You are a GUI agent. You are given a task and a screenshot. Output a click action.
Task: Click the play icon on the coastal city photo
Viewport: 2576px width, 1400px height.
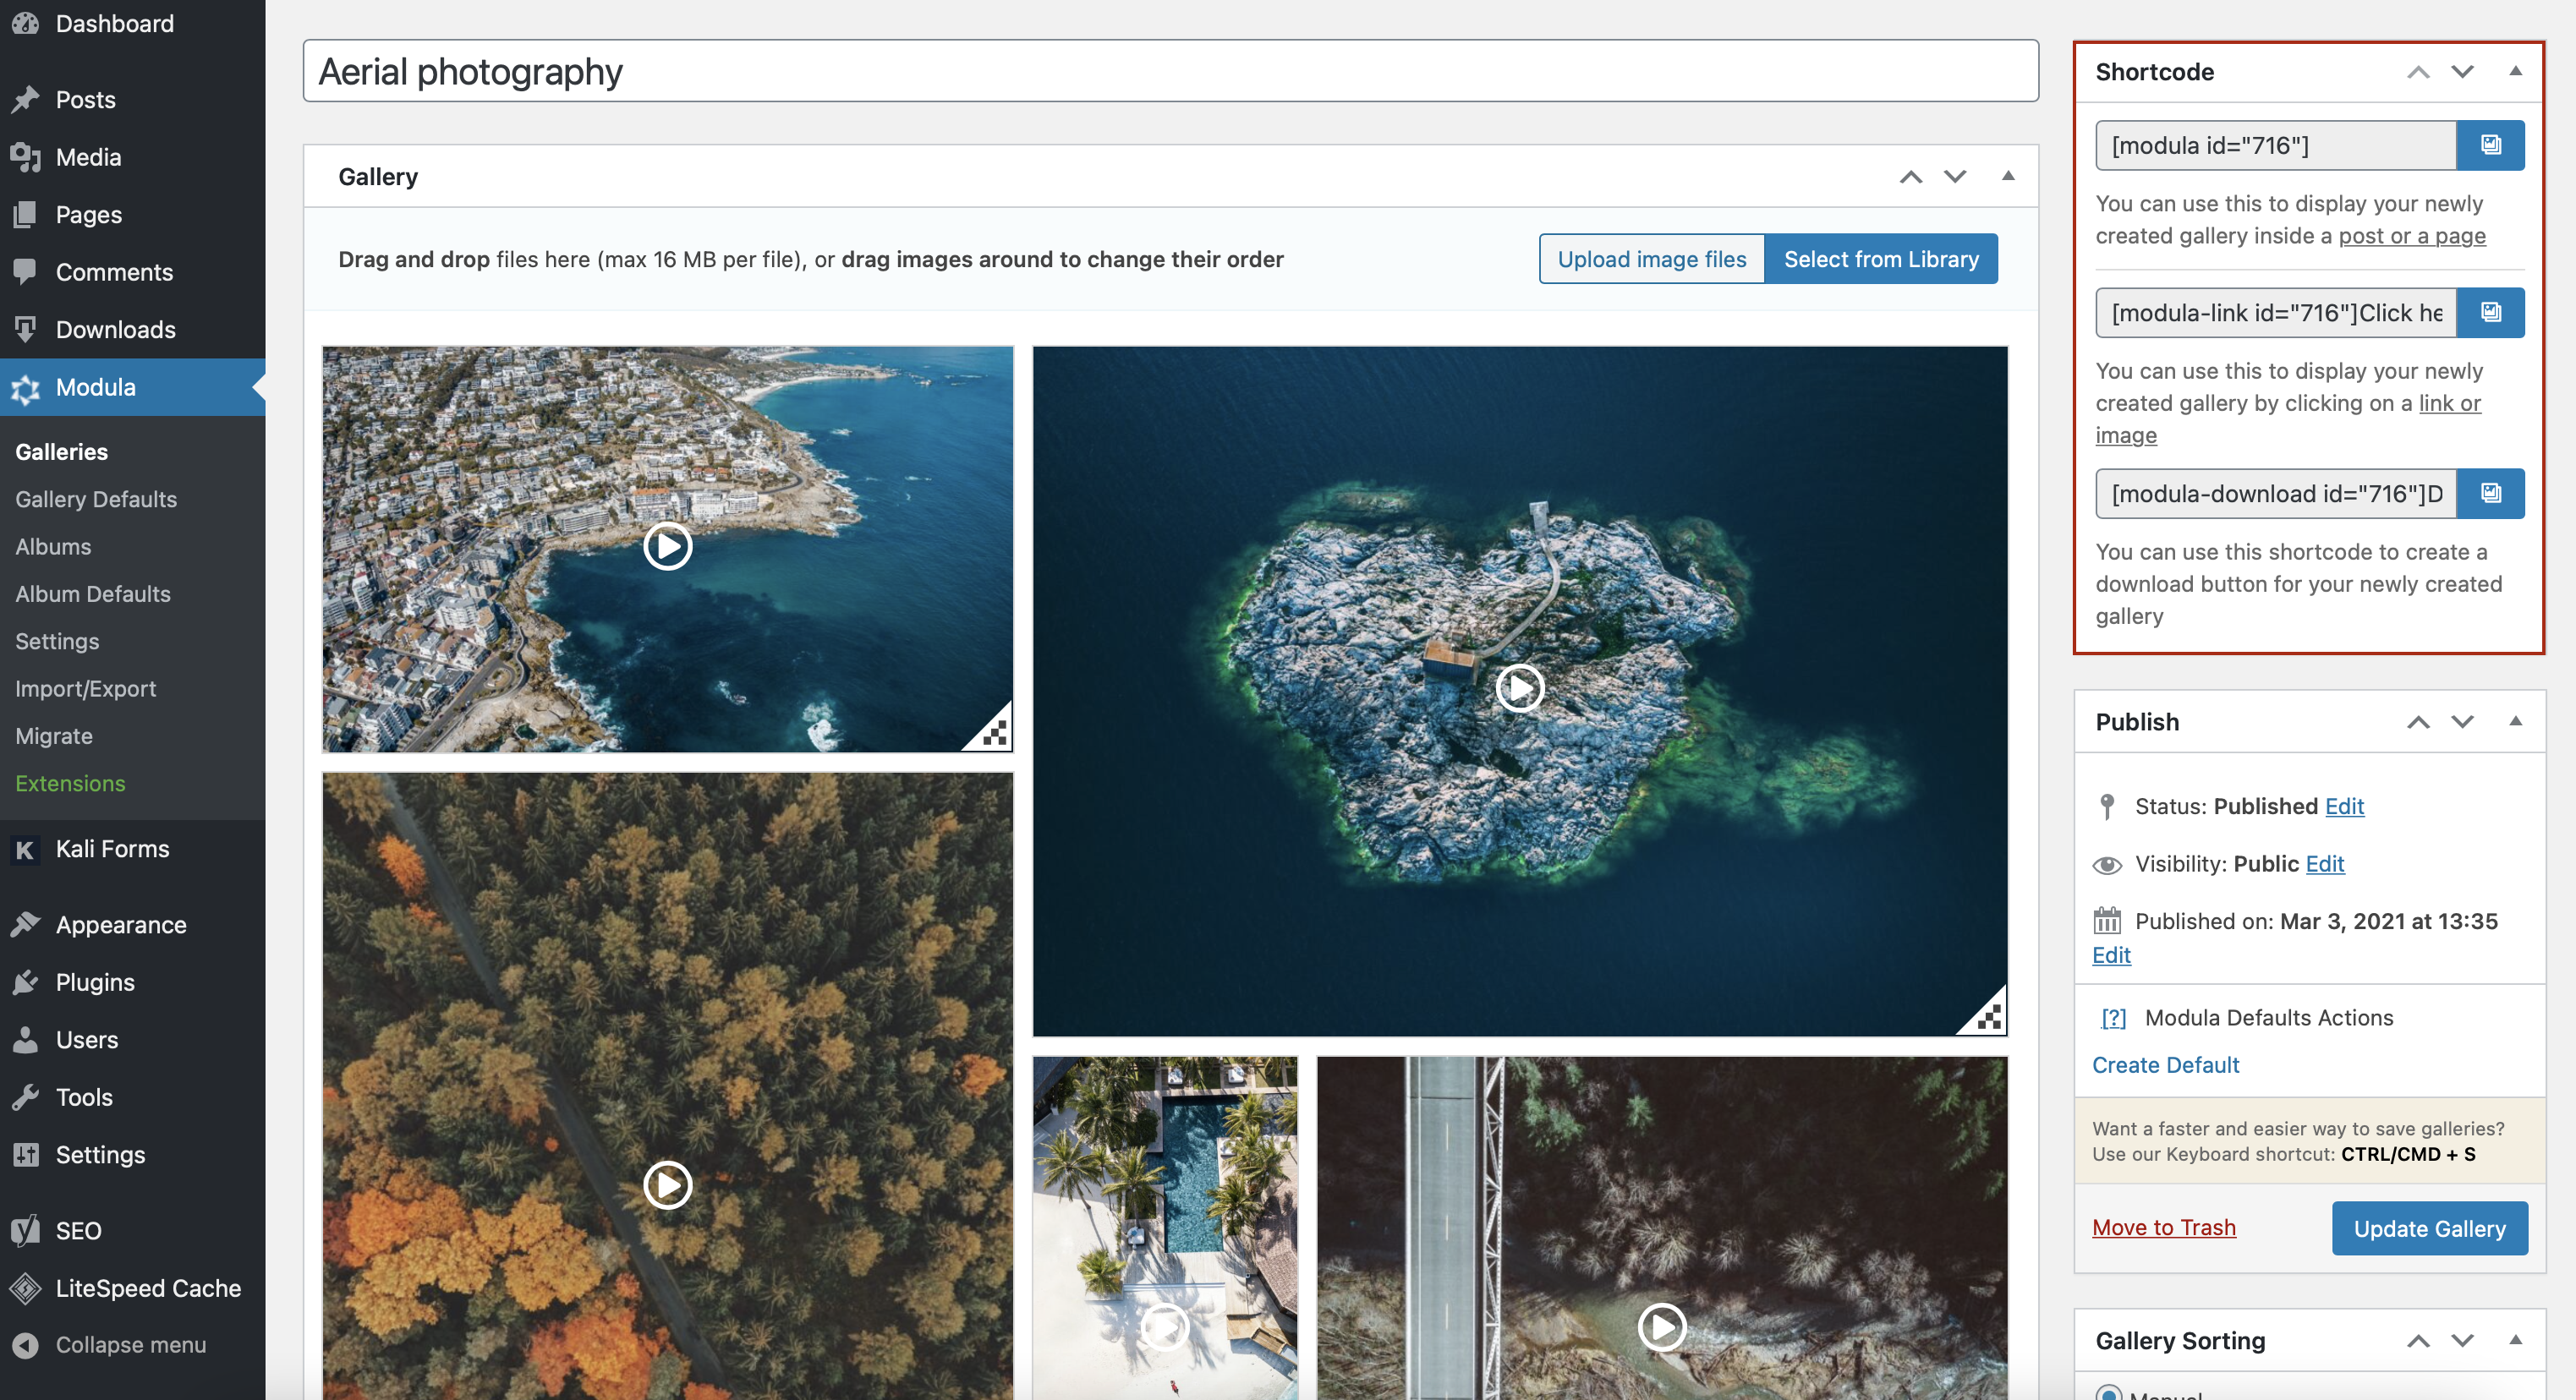tap(667, 546)
